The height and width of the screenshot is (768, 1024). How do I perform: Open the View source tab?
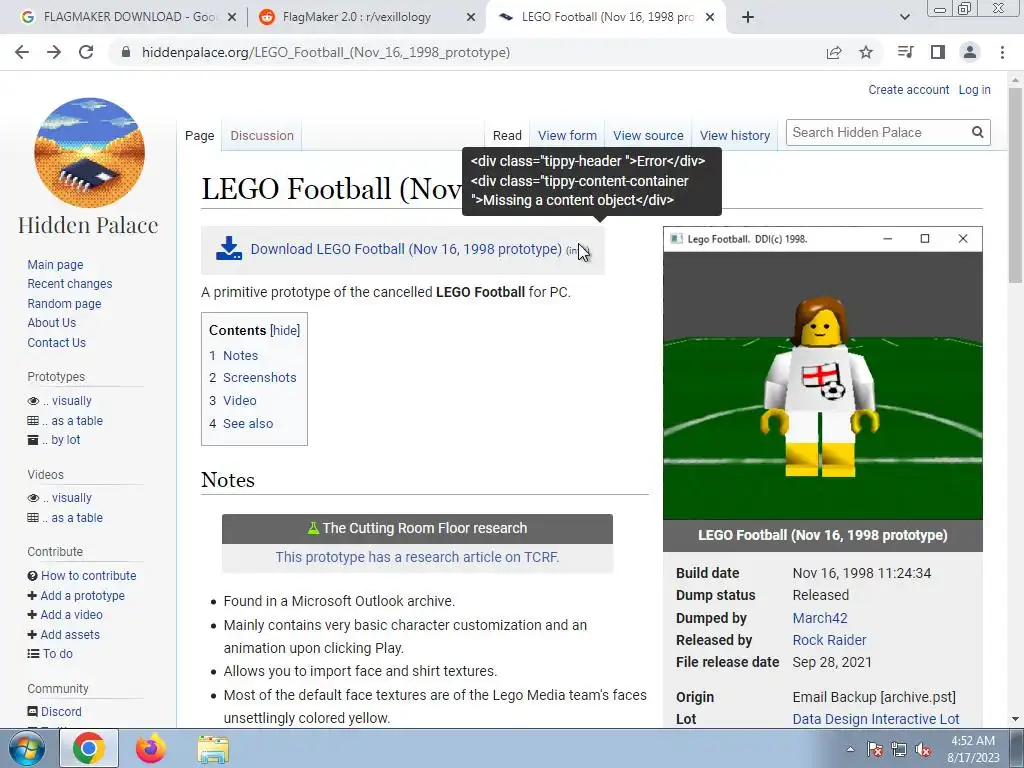pos(648,135)
